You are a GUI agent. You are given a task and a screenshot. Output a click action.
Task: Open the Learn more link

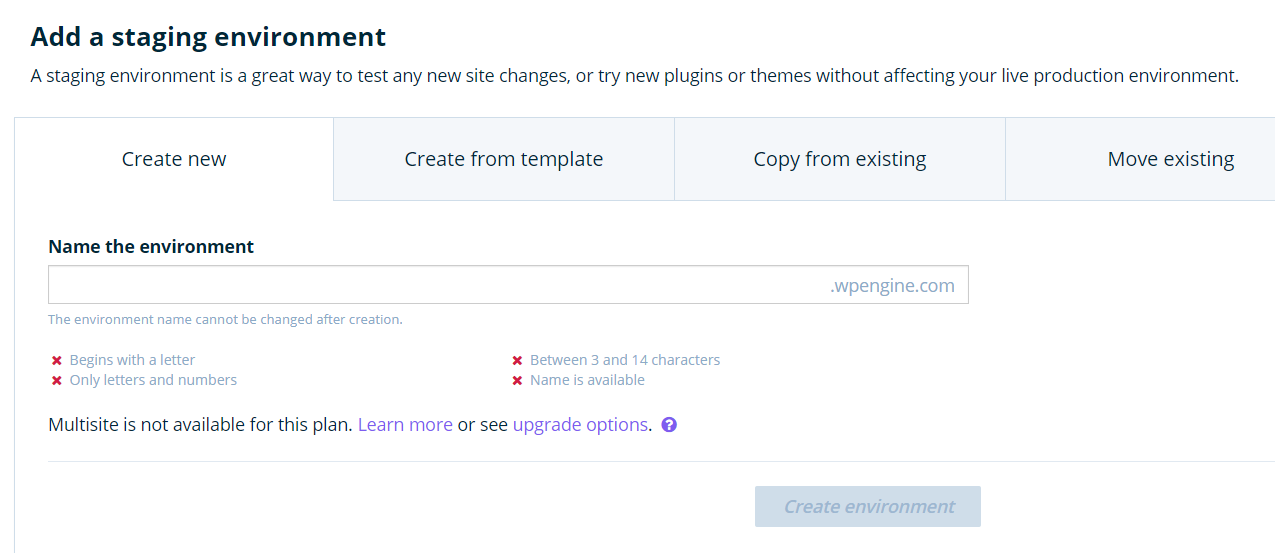click(x=405, y=424)
